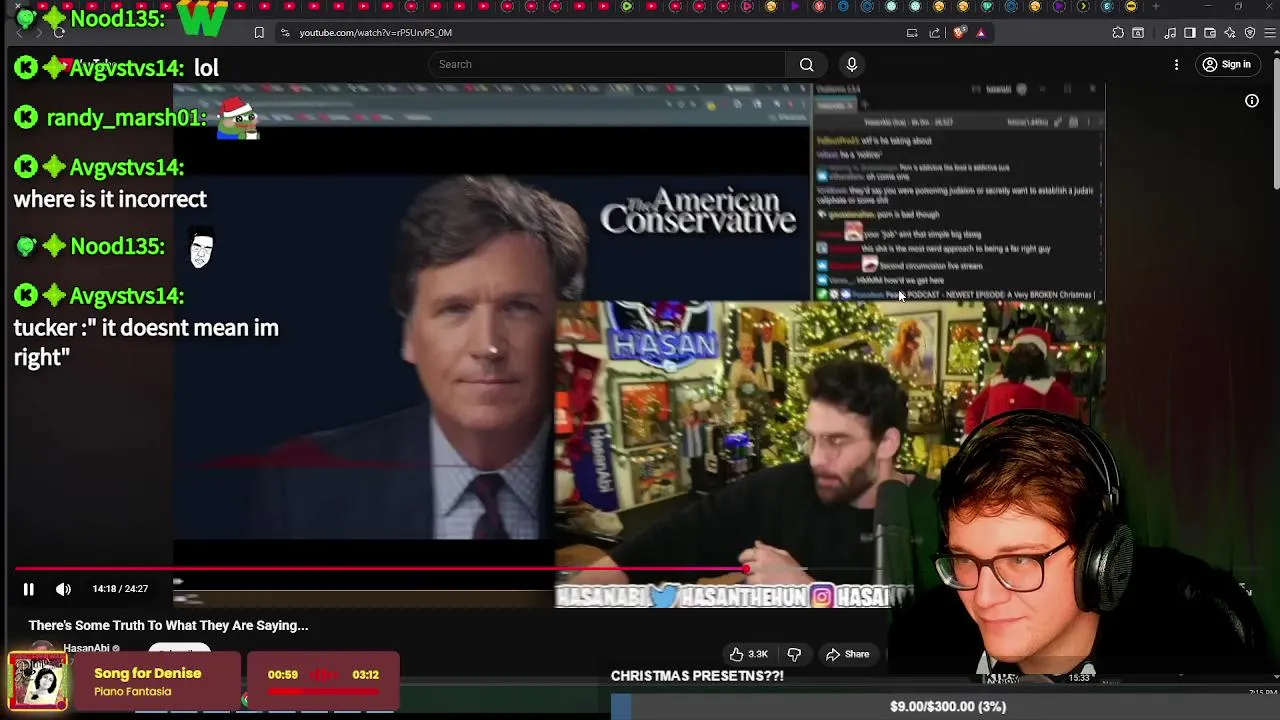Image resolution: width=1280 pixels, height=720 pixels.
Task: Open the VPN shield toolbar icon
Action: pyautogui.click(x=1250, y=32)
